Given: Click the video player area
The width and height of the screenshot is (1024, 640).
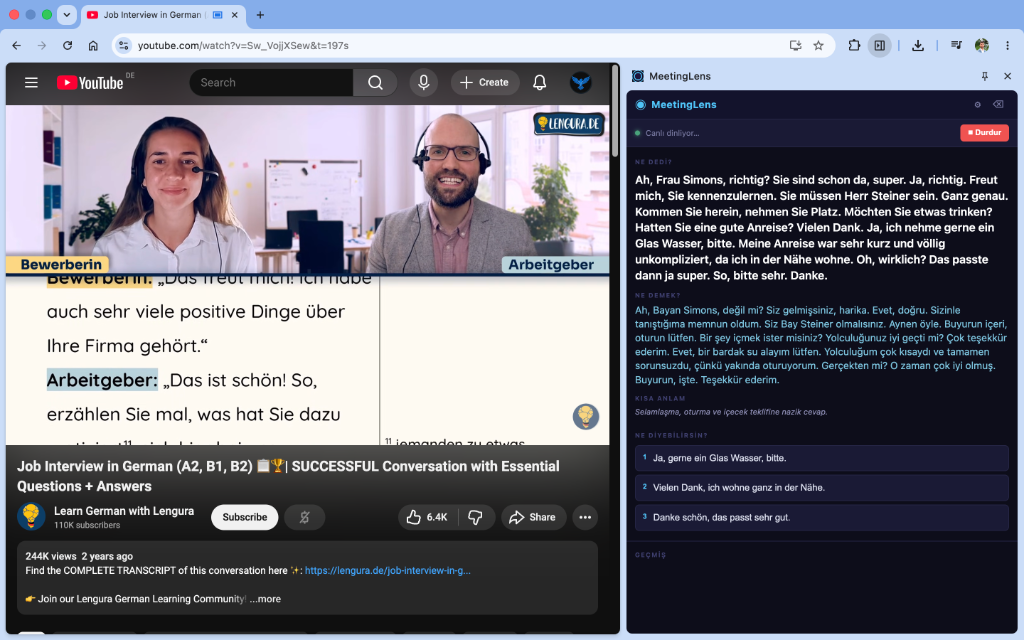Looking at the screenshot, I should click(x=308, y=274).
